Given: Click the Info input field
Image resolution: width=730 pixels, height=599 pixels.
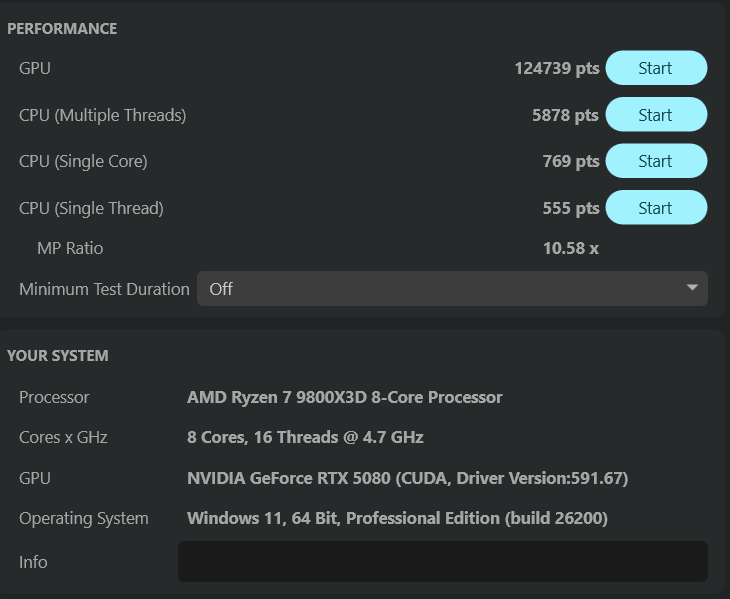Looking at the screenshot, I should [x=443, y=561].
